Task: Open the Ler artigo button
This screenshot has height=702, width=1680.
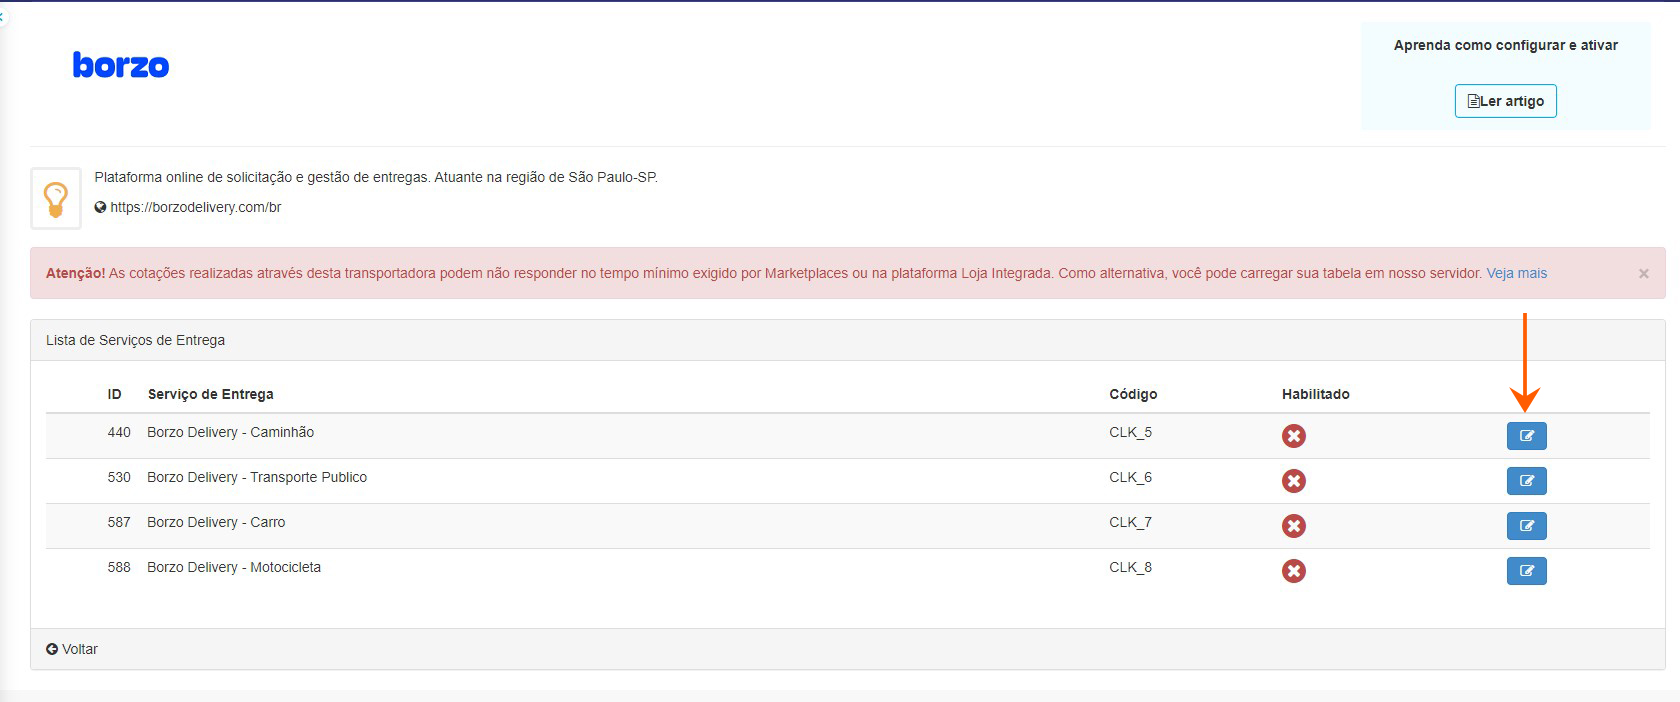Action: point(1505,101)
